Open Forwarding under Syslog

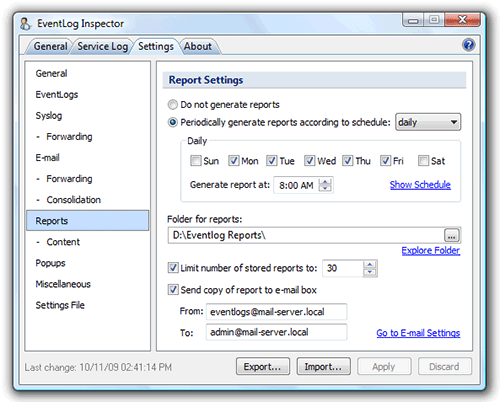click(x=69, y=137)
